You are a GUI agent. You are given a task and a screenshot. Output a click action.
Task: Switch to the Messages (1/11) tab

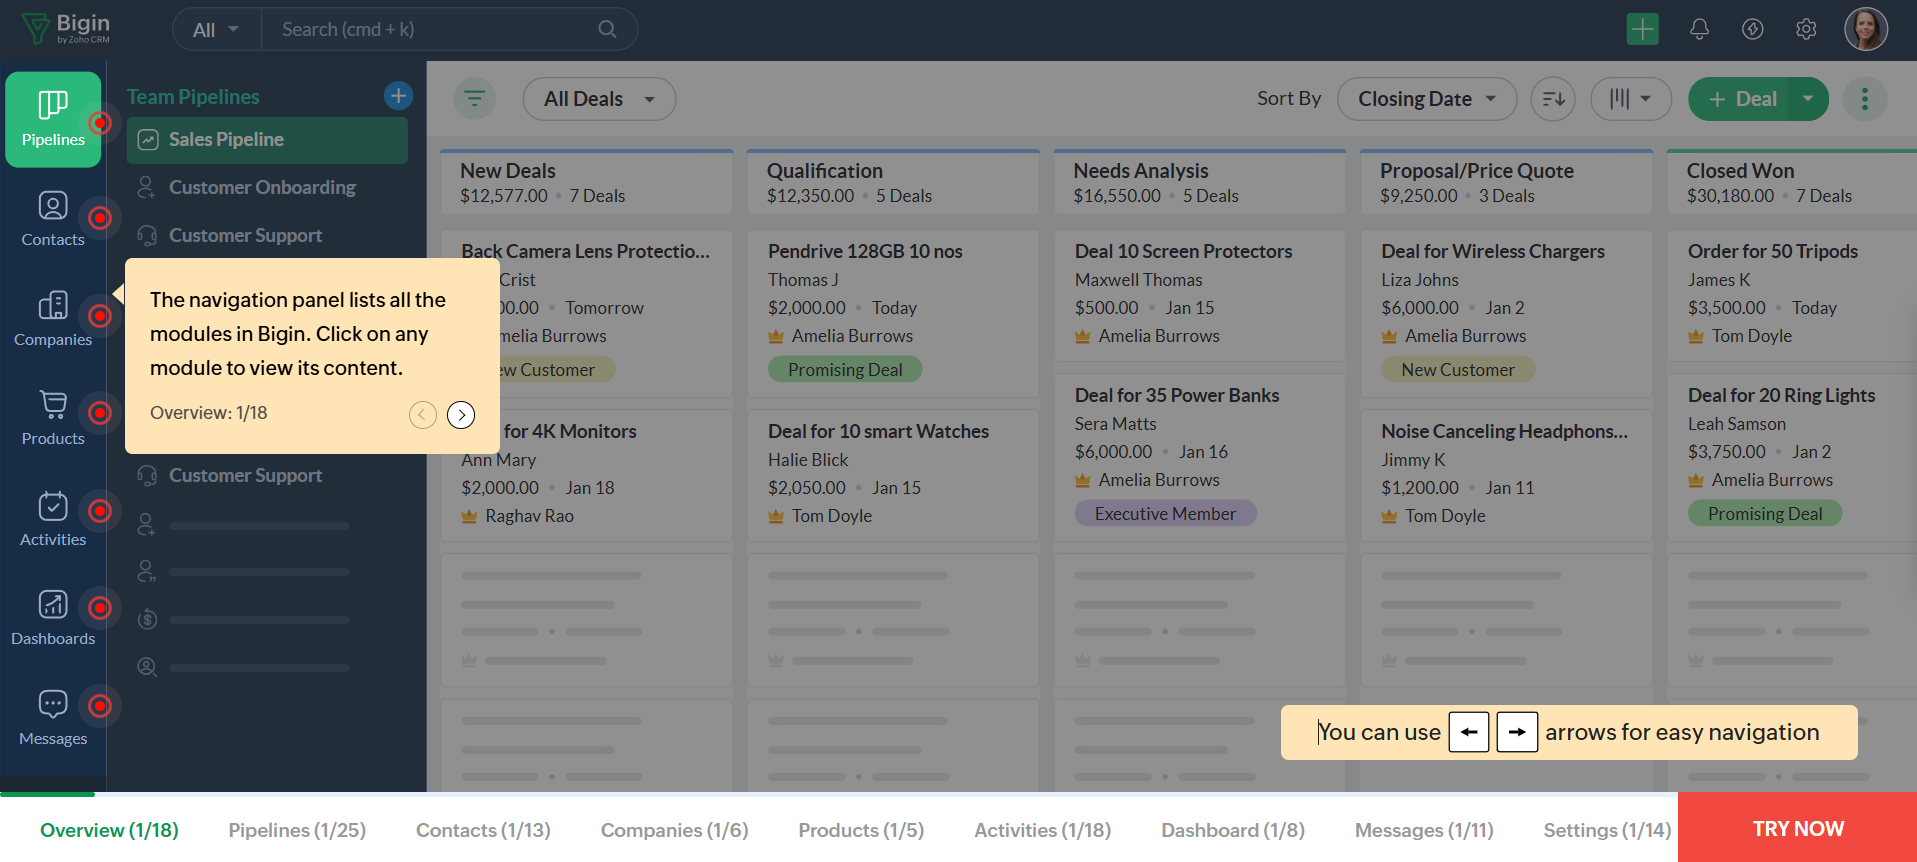1424,830
